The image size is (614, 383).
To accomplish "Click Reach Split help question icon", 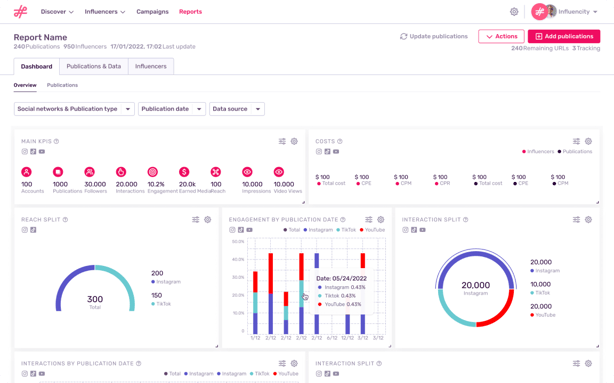I will pos(65,220).
